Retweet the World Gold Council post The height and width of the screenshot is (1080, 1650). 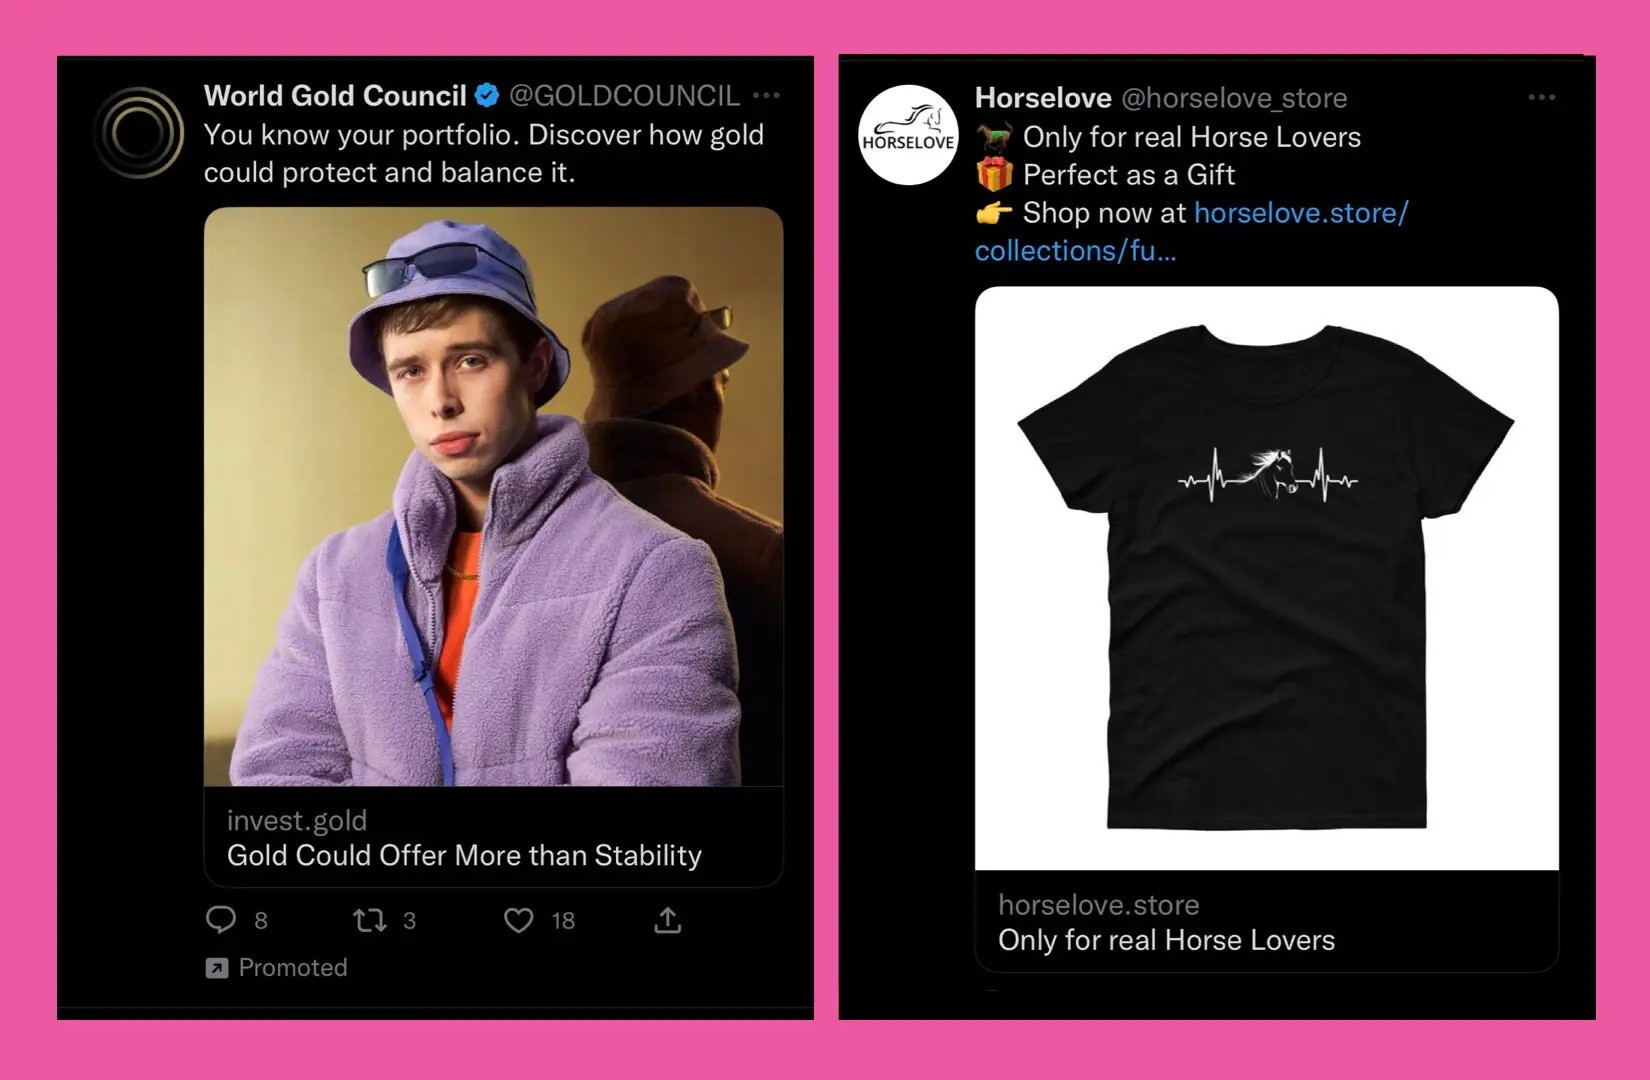tap(370, 920)
